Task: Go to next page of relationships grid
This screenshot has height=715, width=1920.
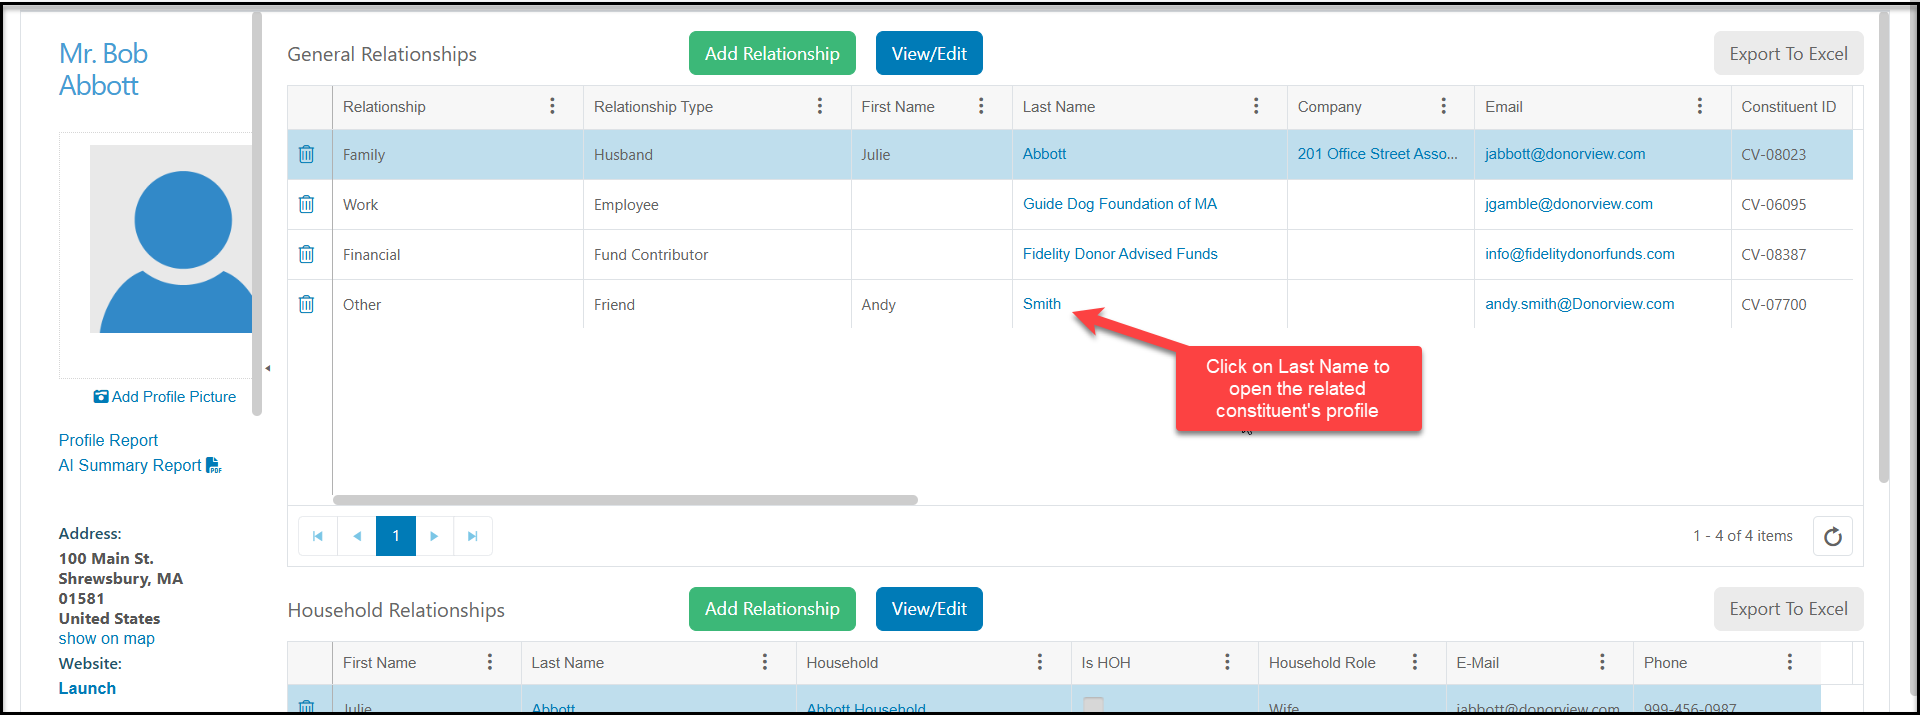Action: point(434,536)
